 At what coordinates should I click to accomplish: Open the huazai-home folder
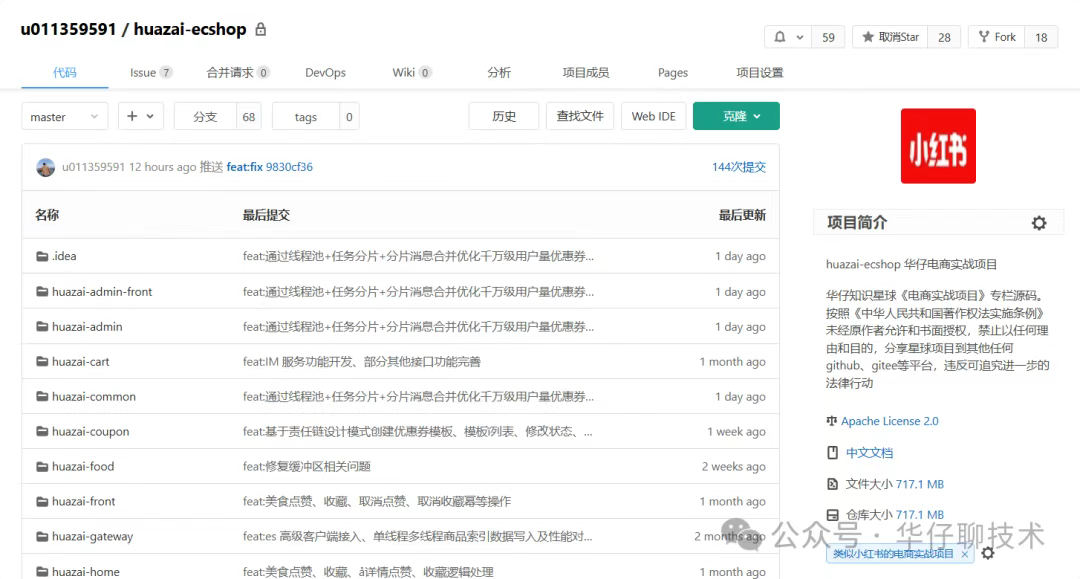click(85, 571)
